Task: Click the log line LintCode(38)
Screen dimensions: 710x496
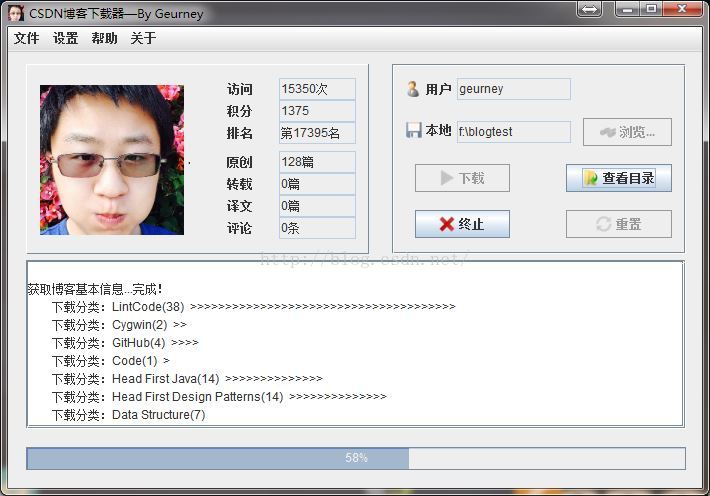Action: click(x=254, y=307)
